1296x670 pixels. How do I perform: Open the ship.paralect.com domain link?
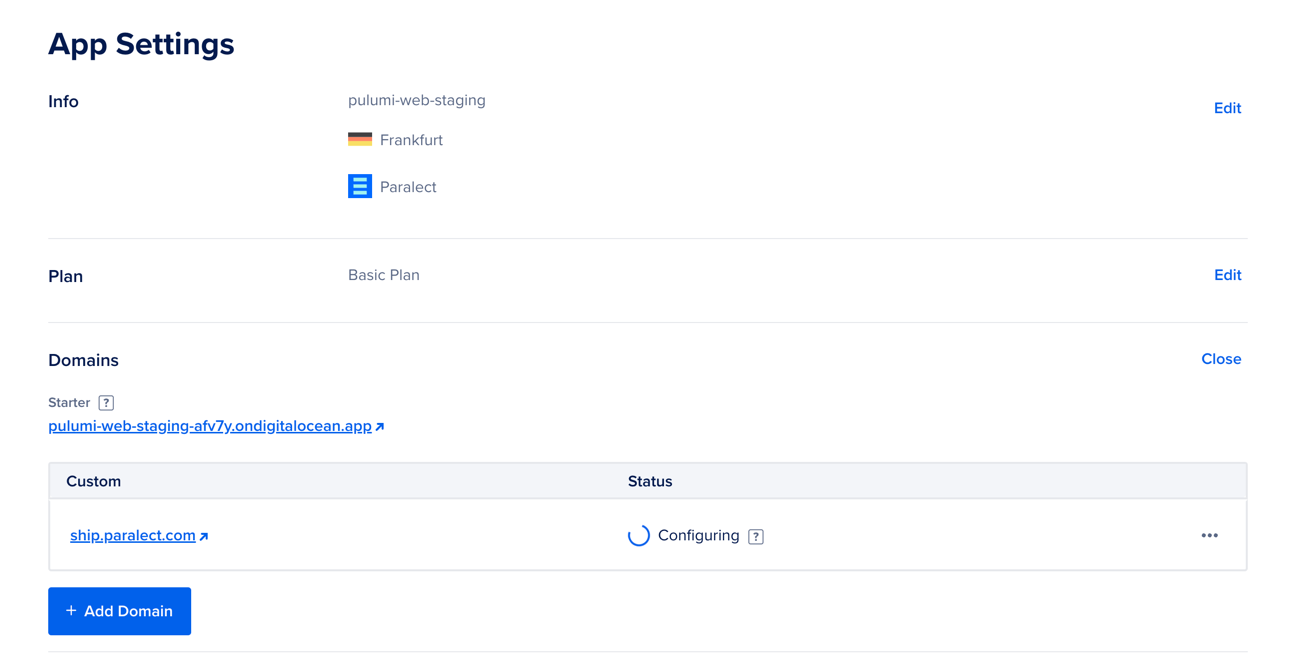131,535
